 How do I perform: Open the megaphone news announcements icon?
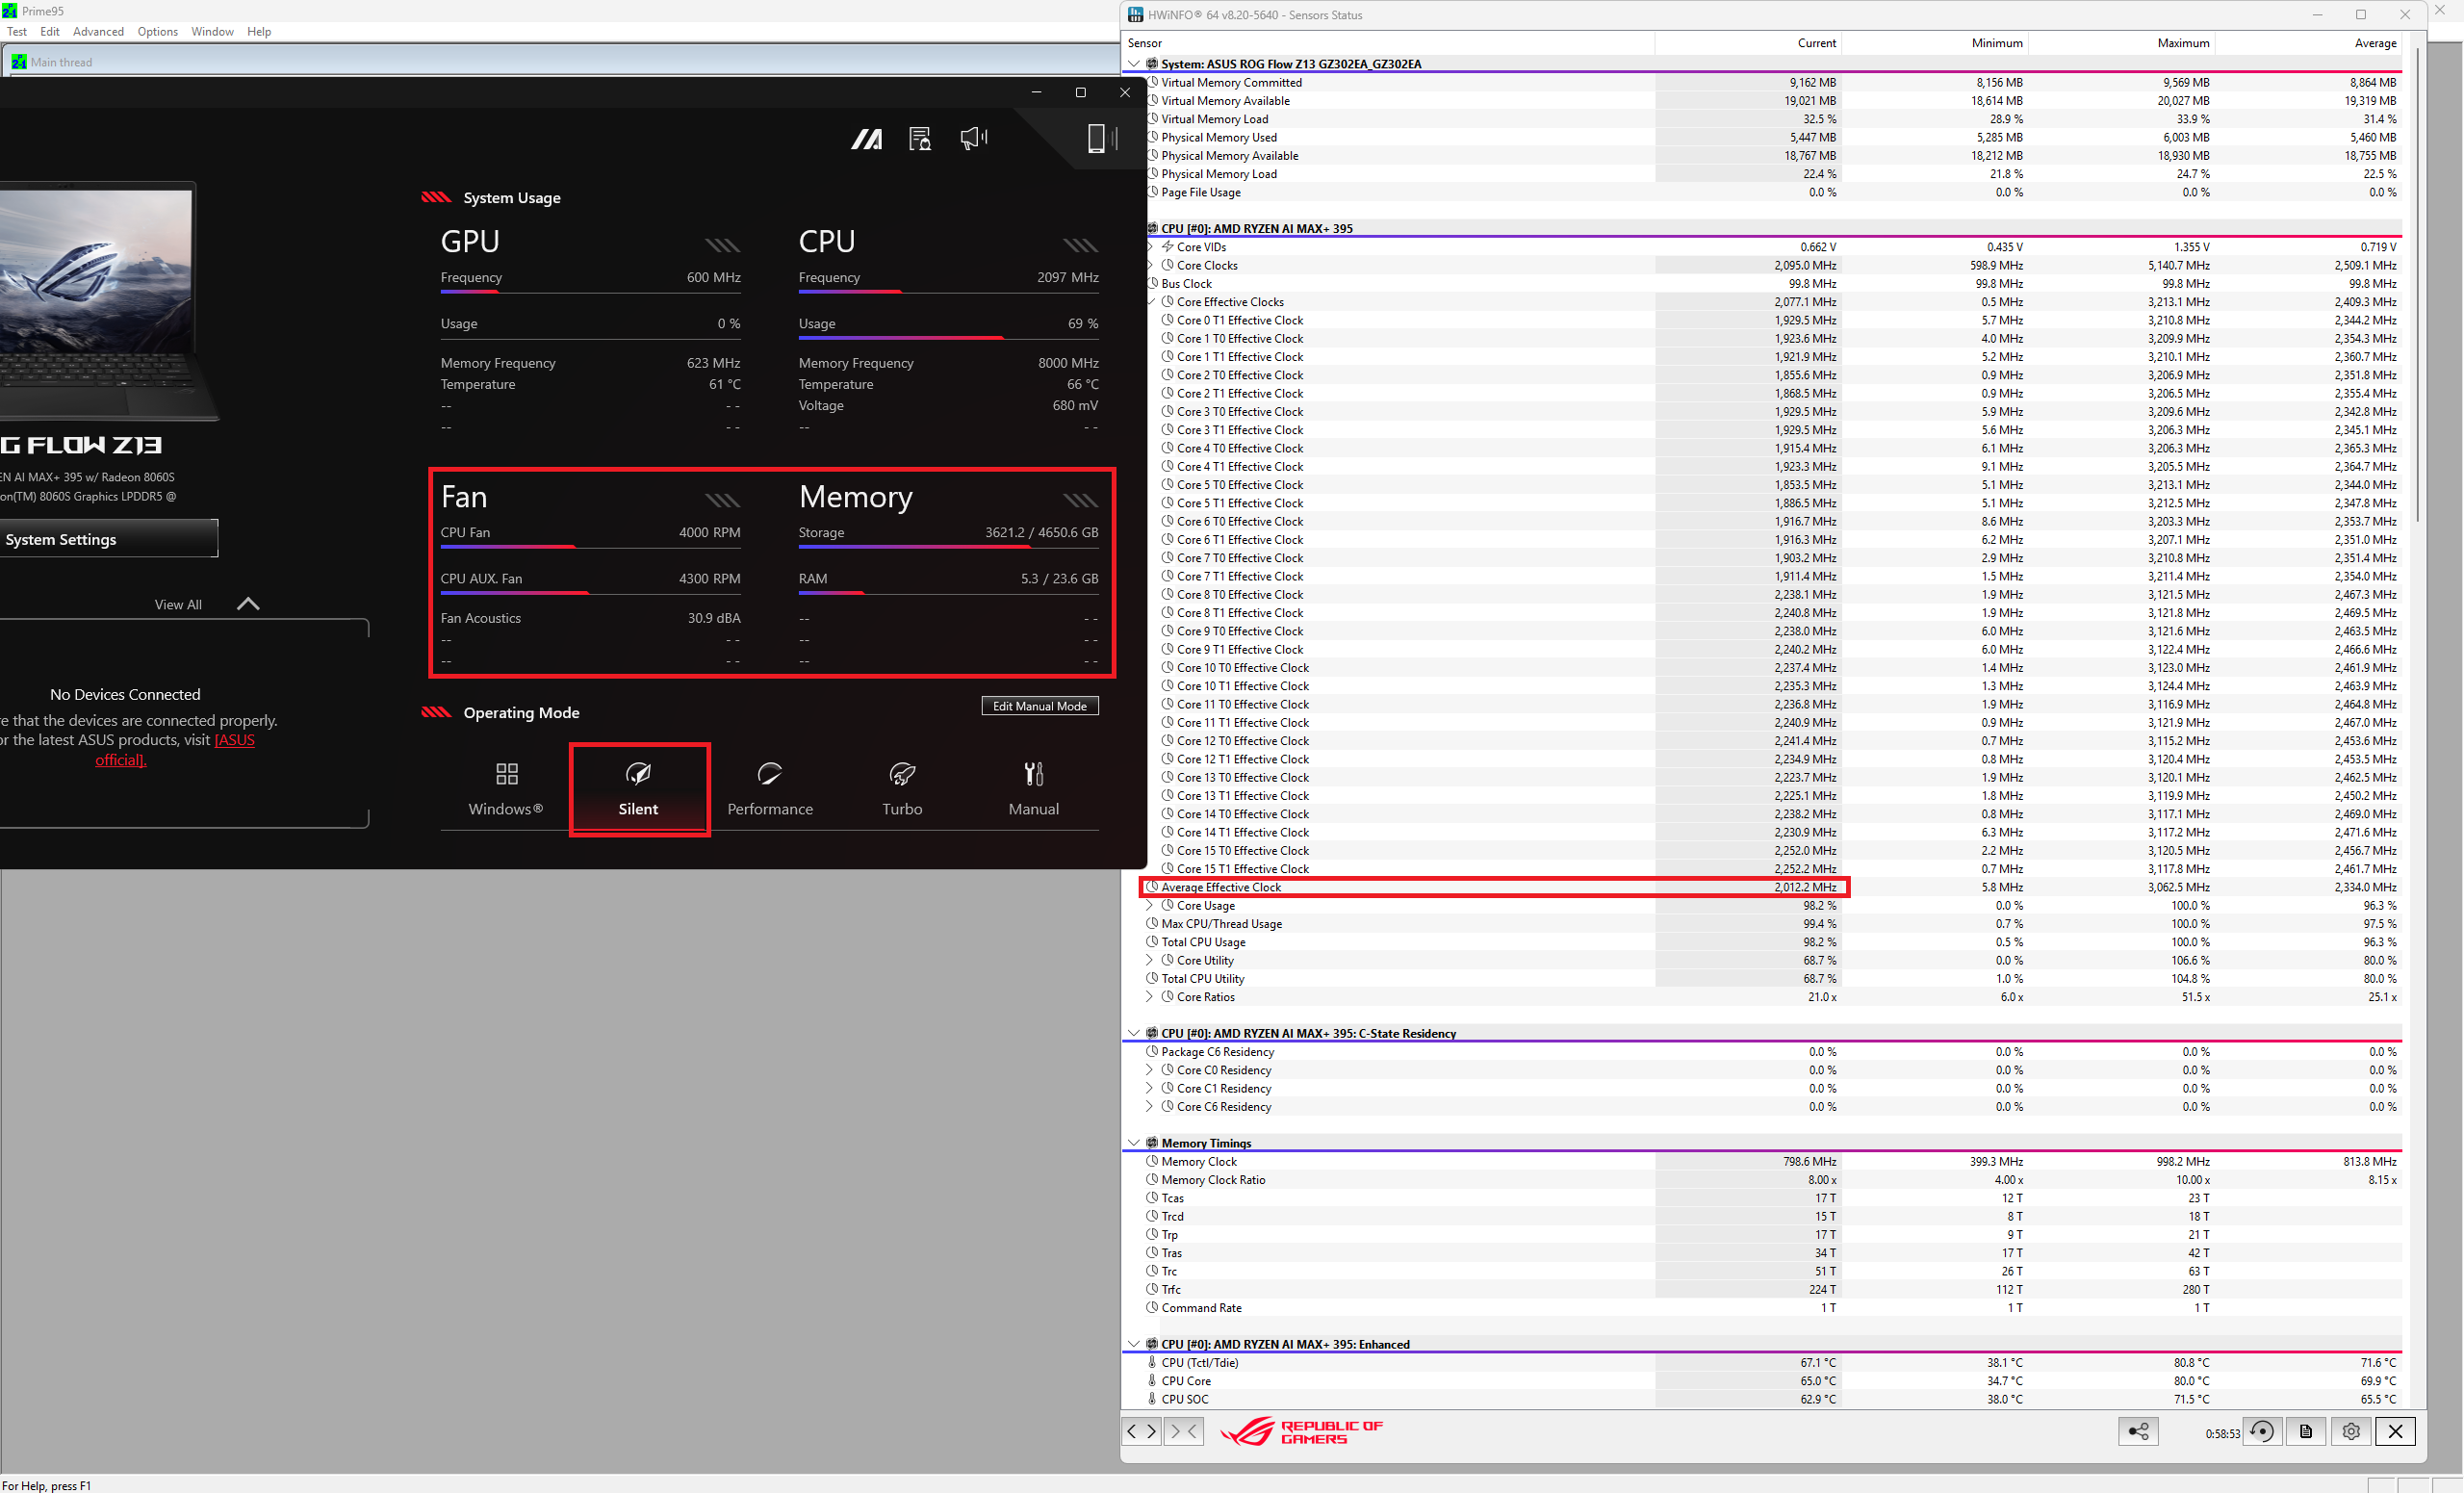coord(973,138)
